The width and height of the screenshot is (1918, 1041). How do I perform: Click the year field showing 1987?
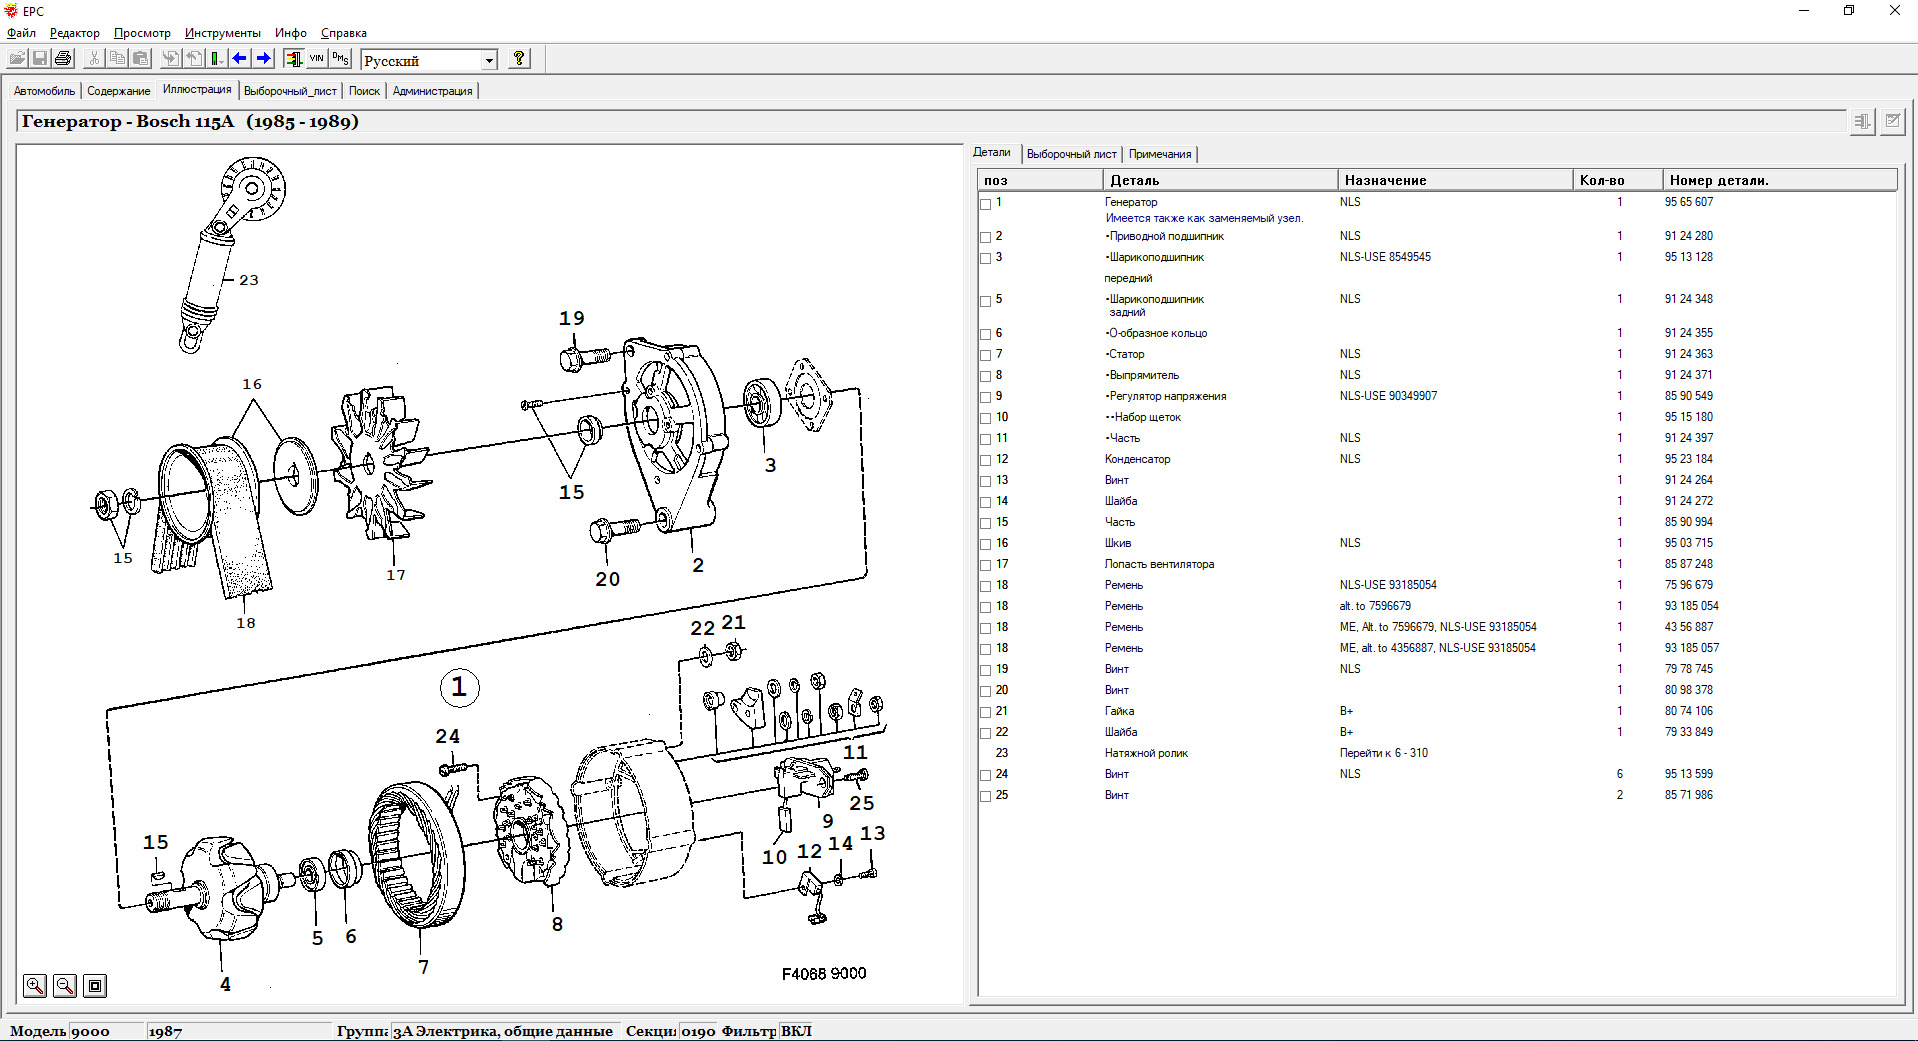[240, 1031]
